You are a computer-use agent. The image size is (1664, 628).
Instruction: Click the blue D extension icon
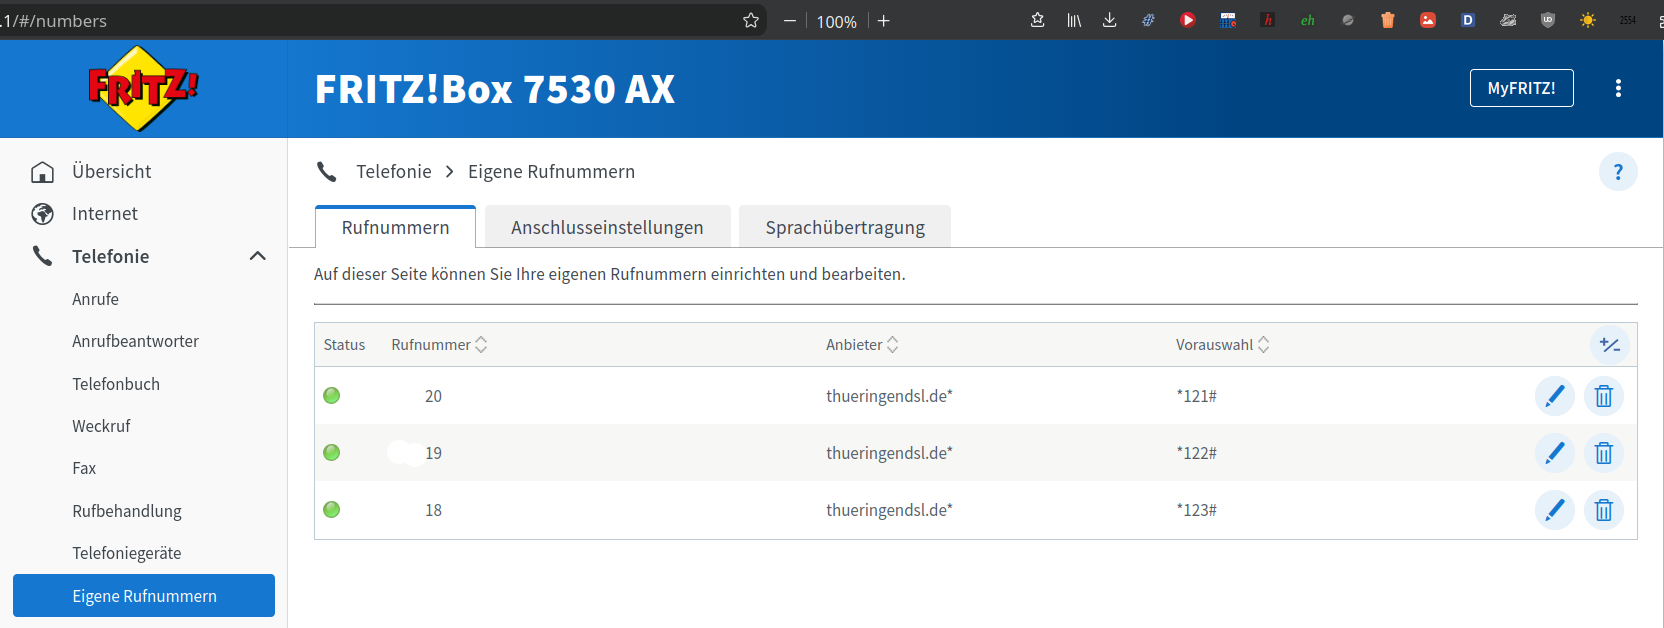[1468, 20]
